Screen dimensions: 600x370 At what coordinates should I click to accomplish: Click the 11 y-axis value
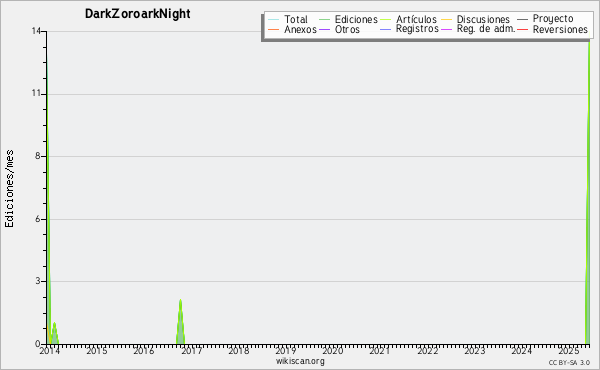(37, 93)
